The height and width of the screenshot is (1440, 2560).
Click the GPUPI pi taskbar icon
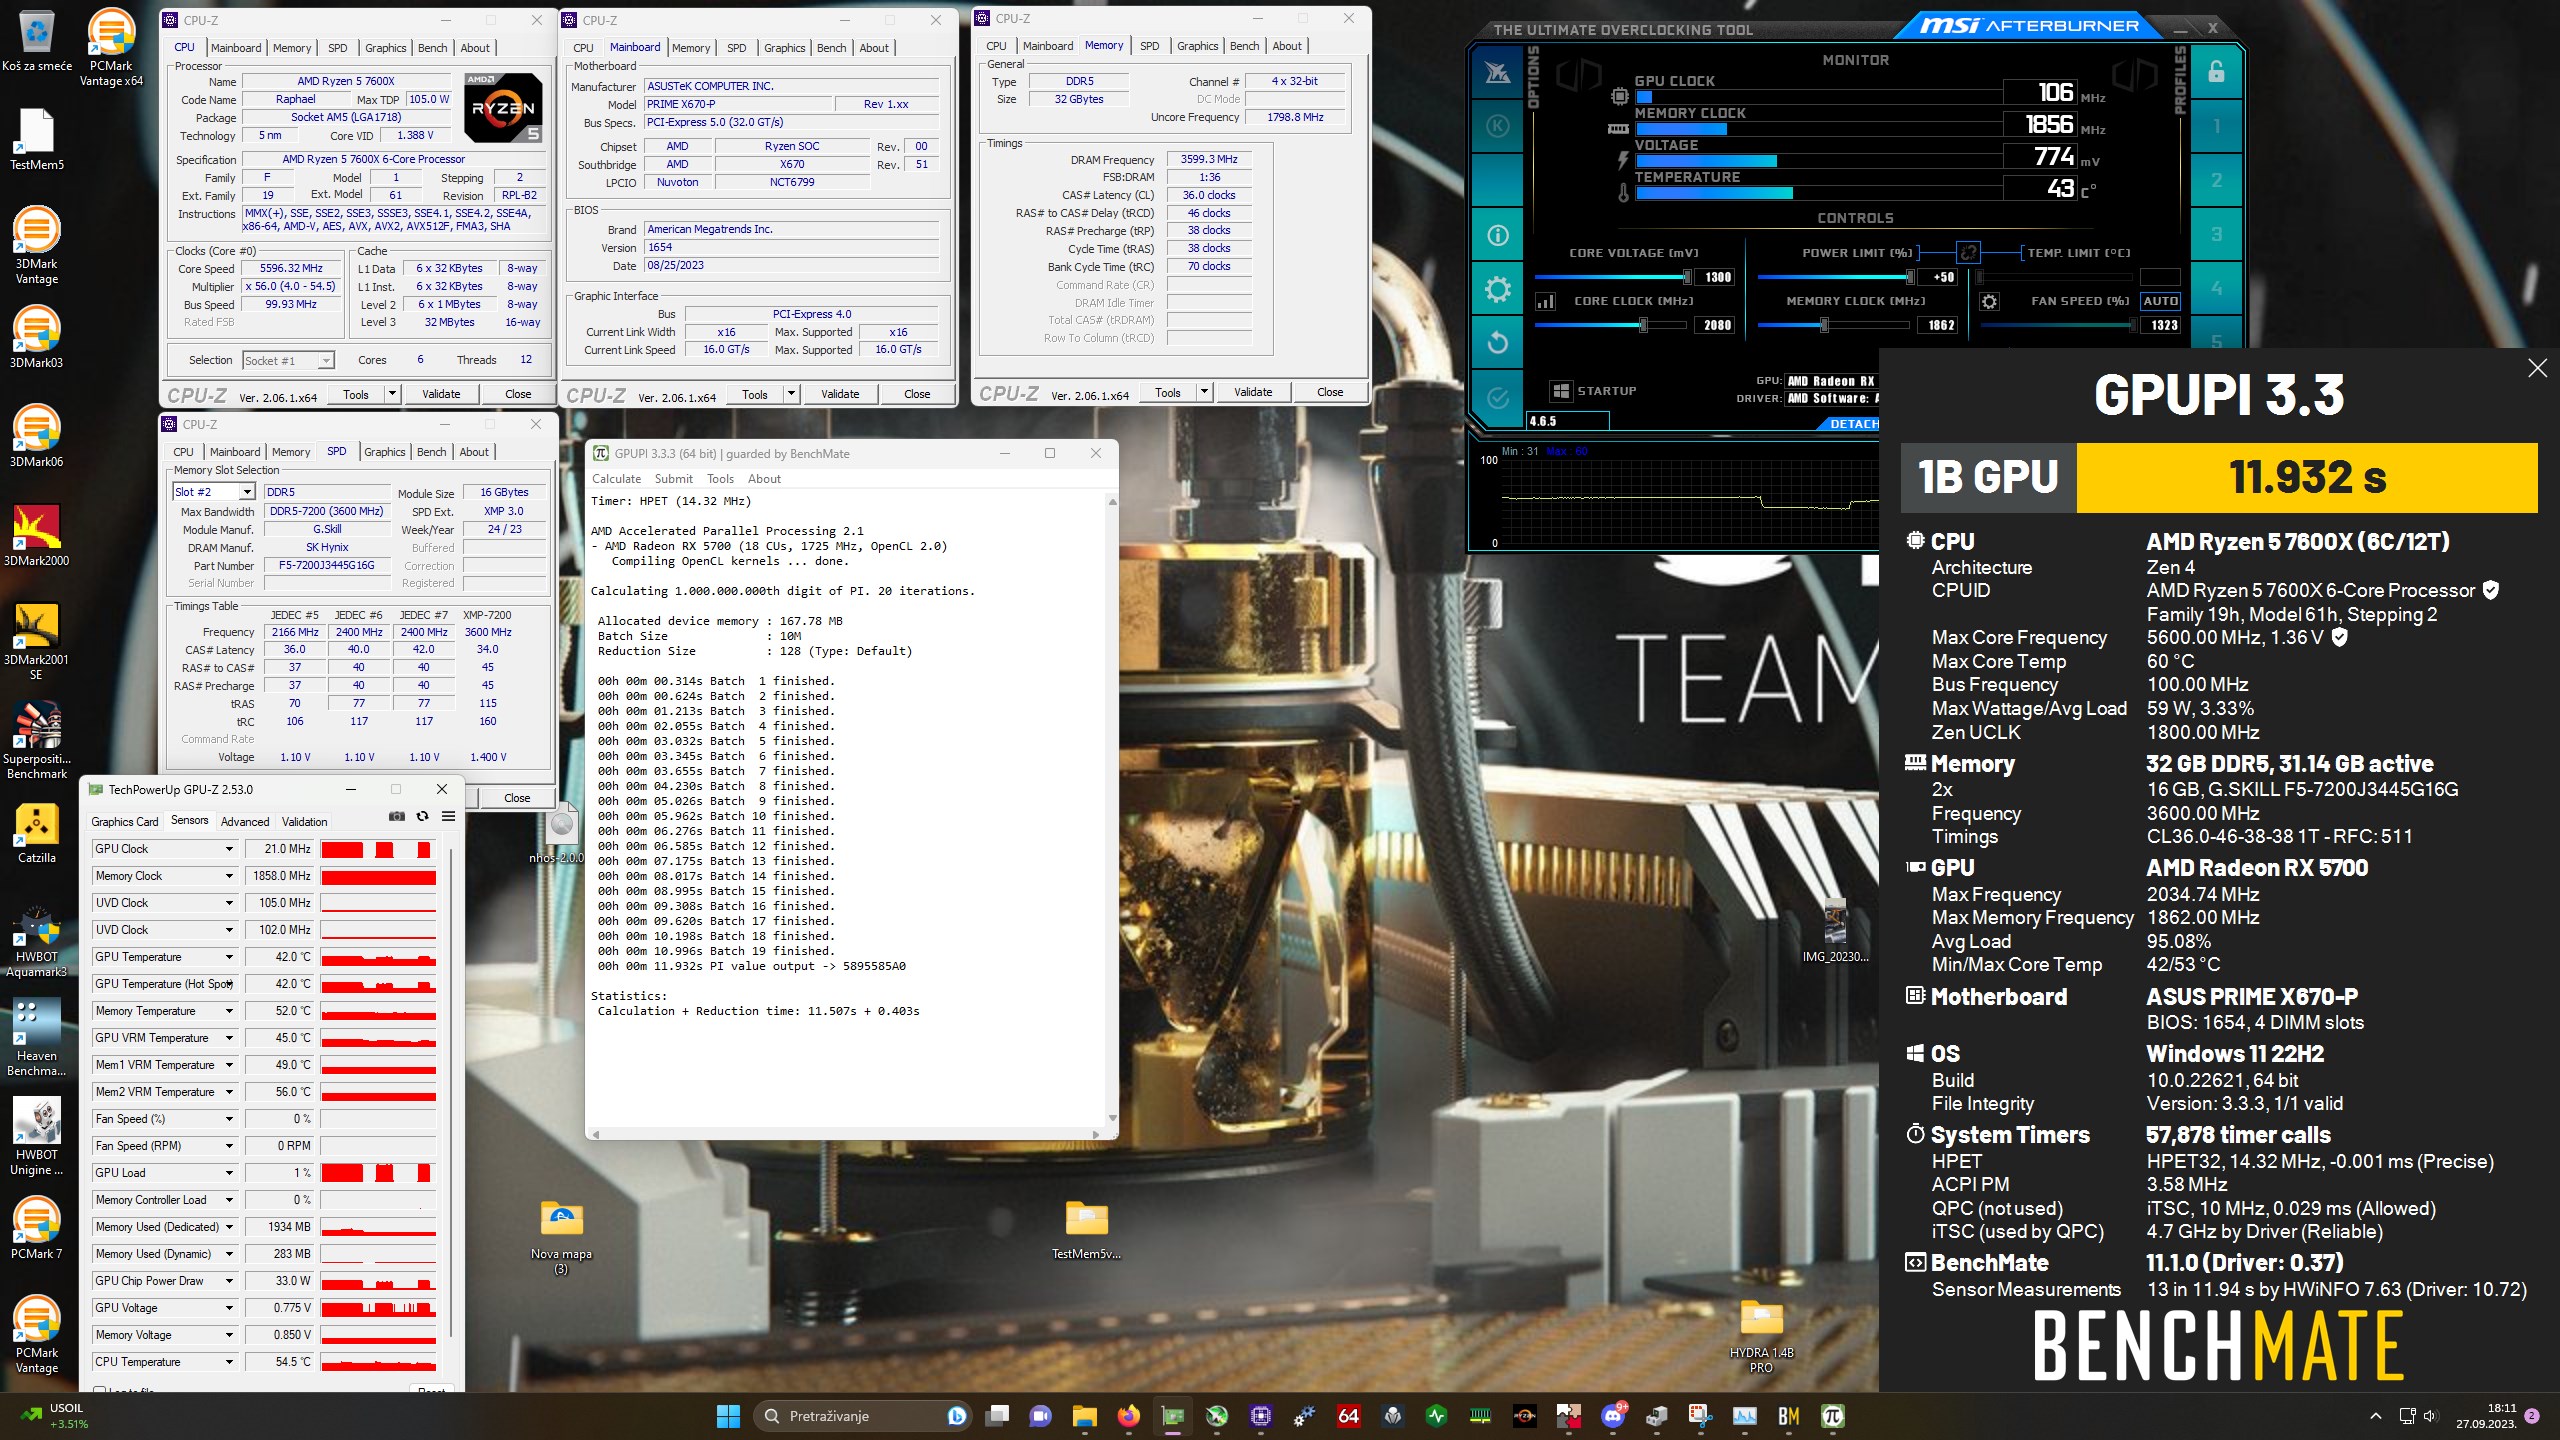click(x=1833, y=1416)
